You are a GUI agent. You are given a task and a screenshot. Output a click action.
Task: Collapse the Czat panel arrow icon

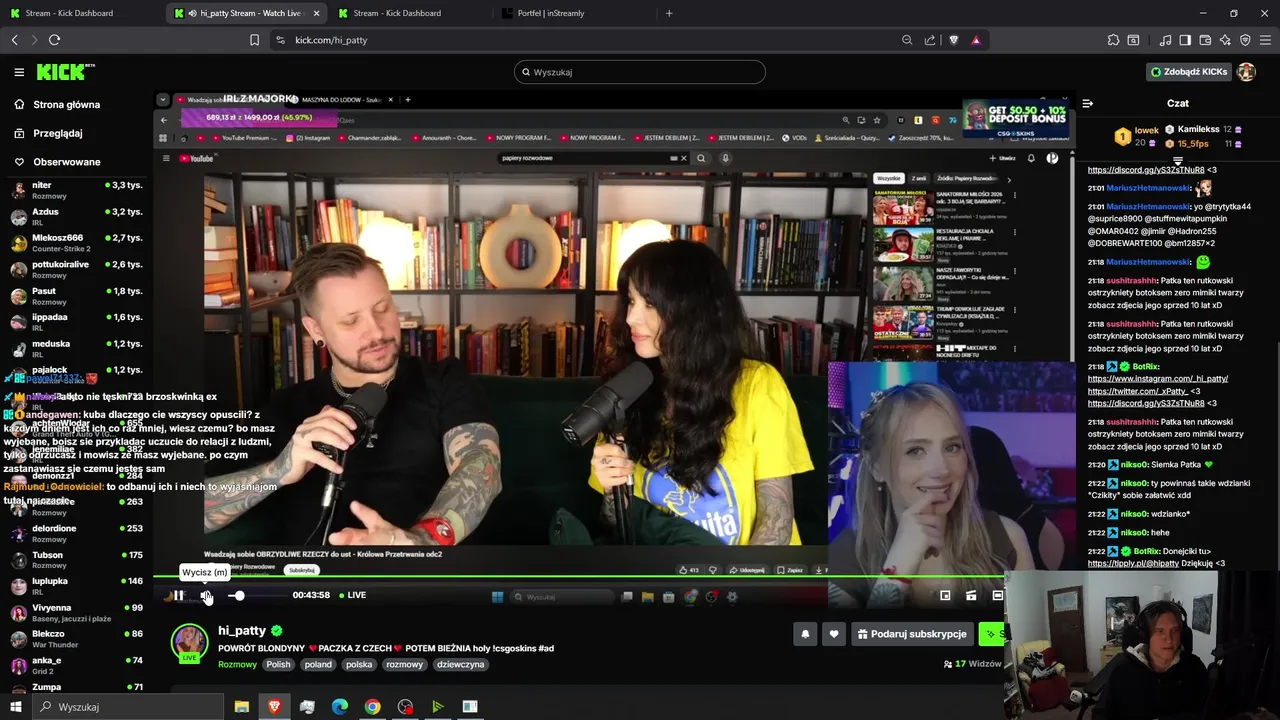(1088, 103)
